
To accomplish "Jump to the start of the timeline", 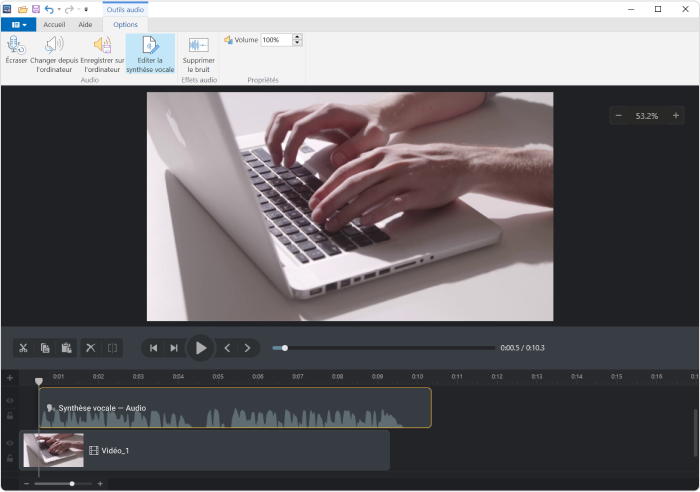I will point(153,348).
